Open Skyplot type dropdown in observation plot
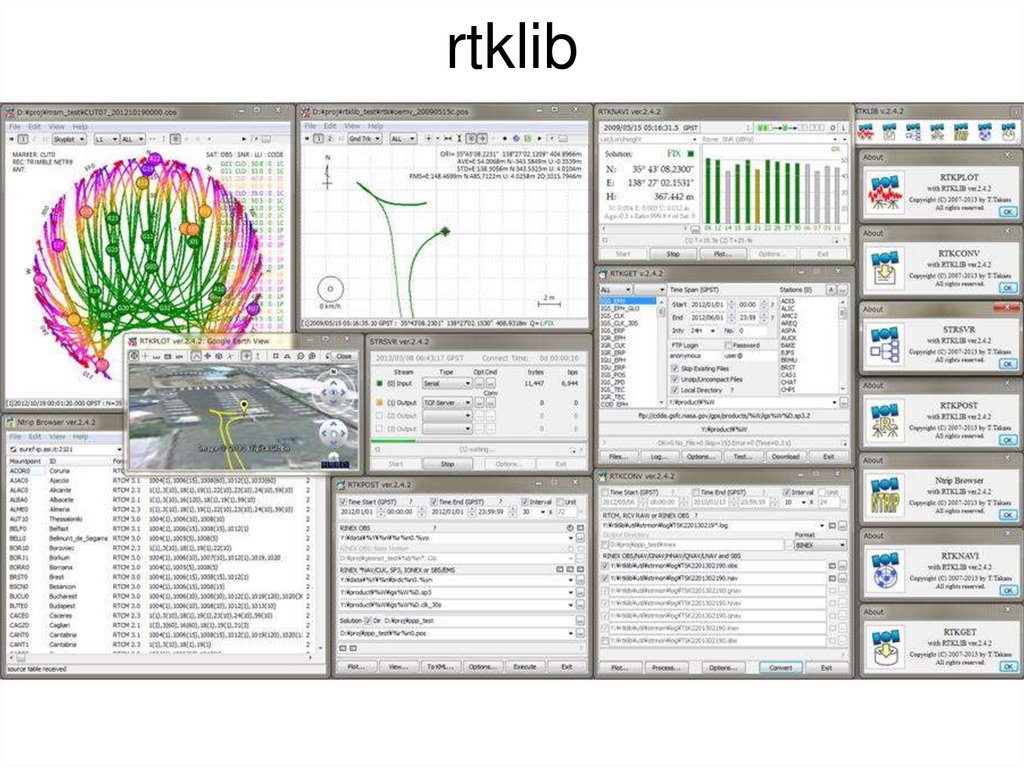Image resolution: width=1024 pixels, height=767 pixels. [x=69, y=139]
